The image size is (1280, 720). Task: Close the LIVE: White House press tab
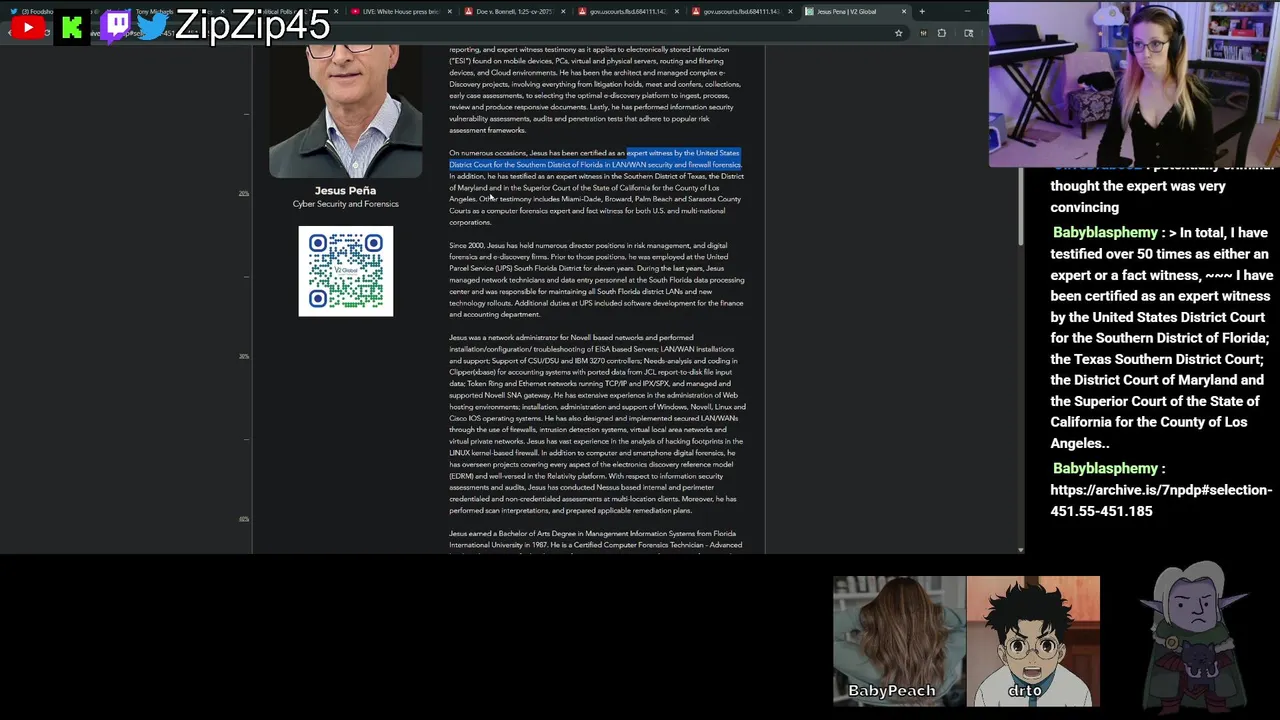449,12
